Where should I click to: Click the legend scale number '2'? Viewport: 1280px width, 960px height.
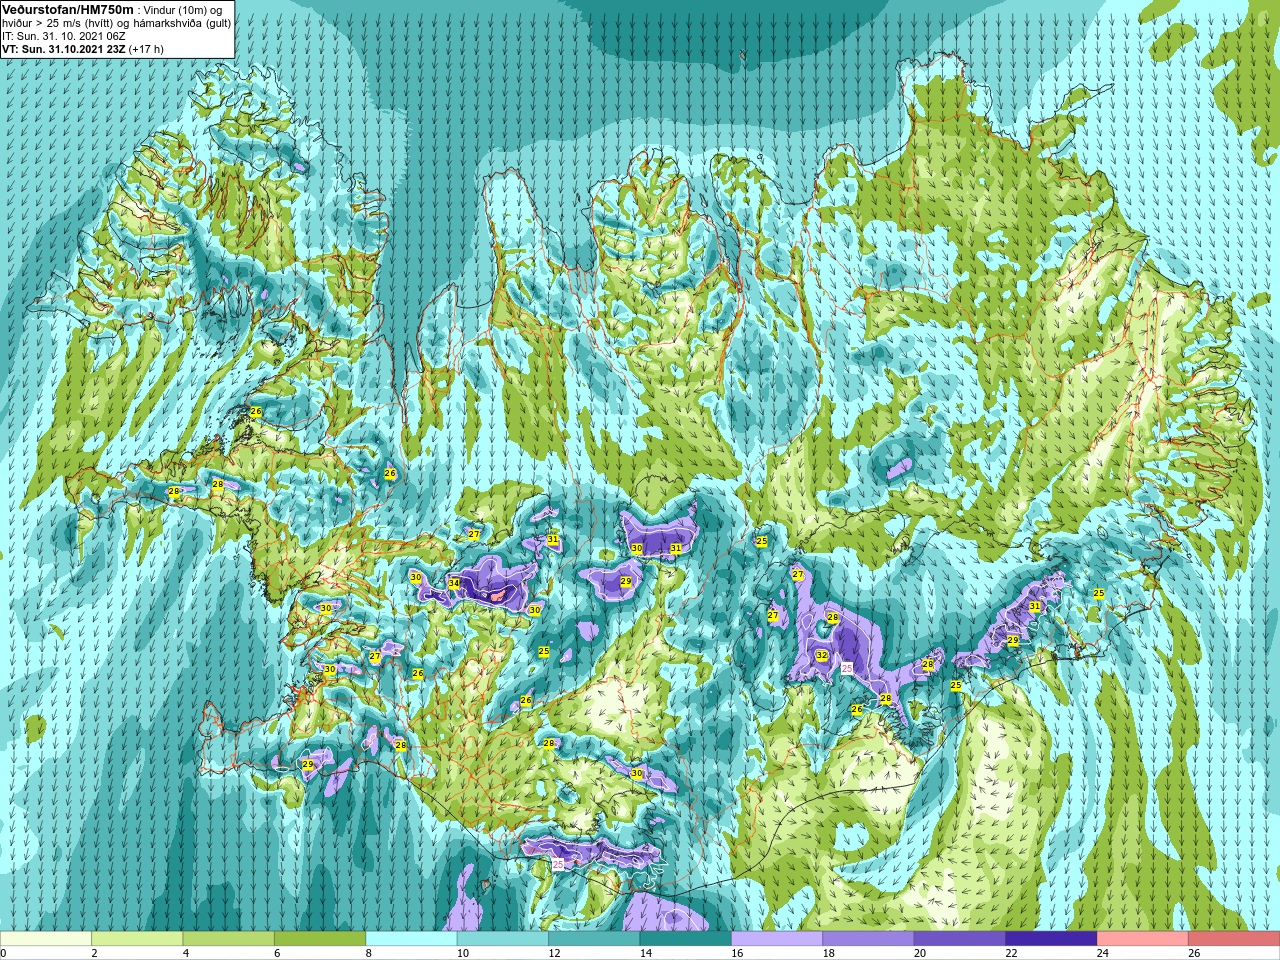click(94, 953)
